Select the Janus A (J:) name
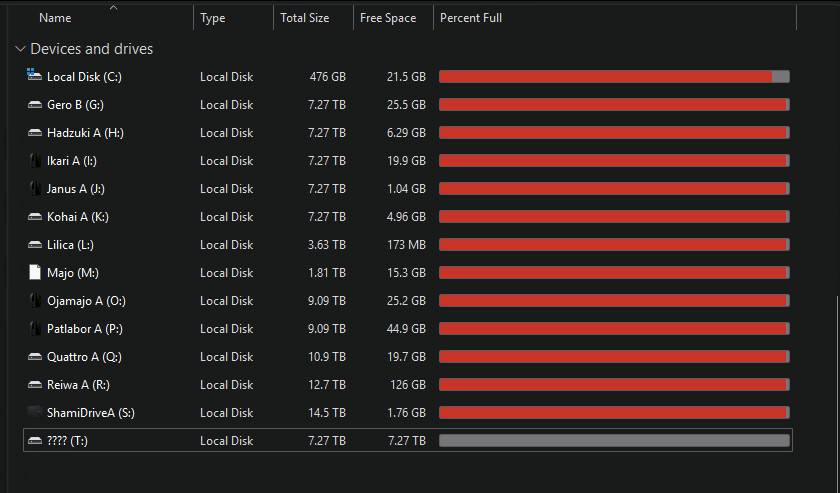Viewport: 840px width, 493px height. click(x=76, y=189)
